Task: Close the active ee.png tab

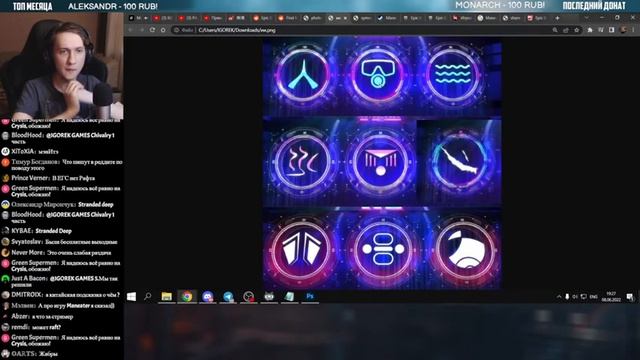Action: coord(345,18)
